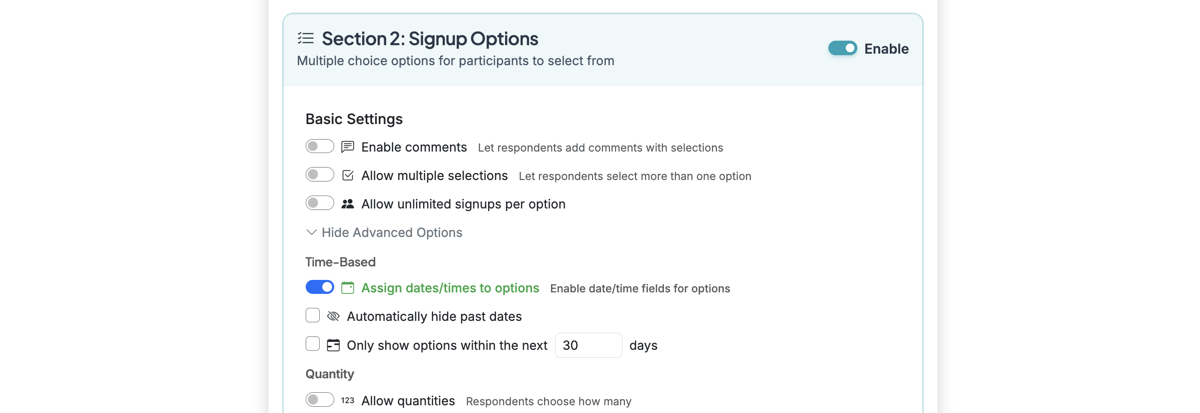Viewport: 1200px width, 413px height.
Task: Check Automatically hide past dates
Action: 313,315
